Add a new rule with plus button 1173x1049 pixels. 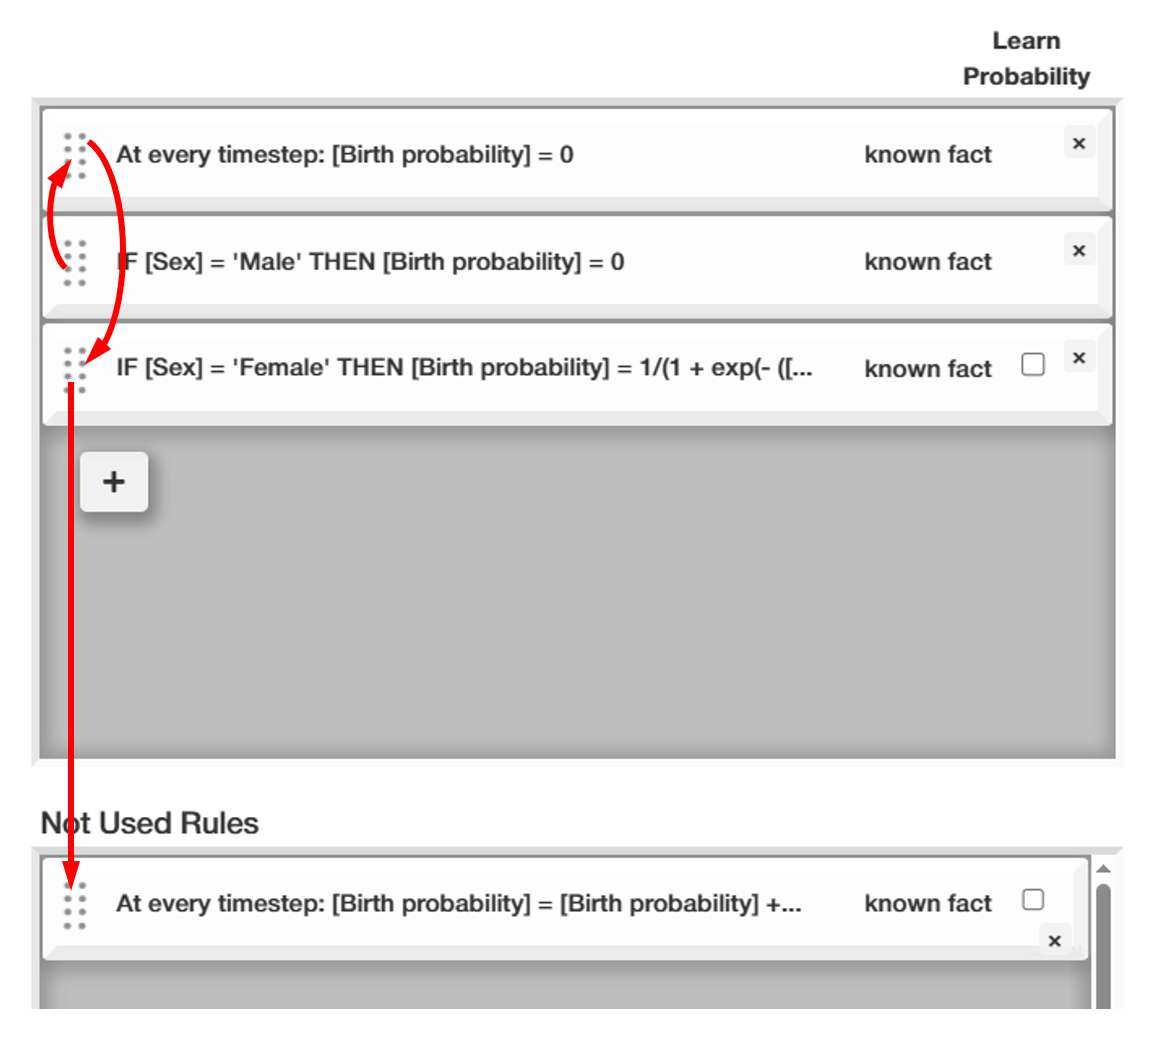pyautogui.click(x=114, y=482)
